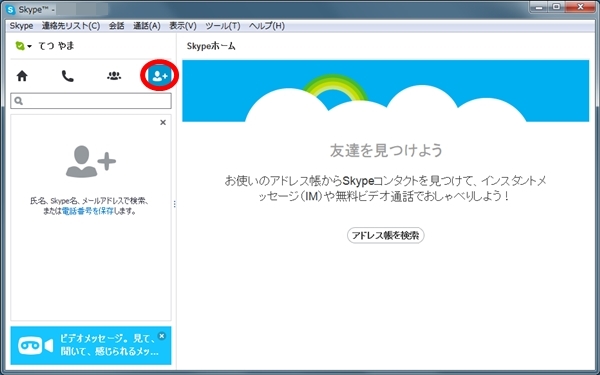Maximize the Skype window

[x=556, y=7]
